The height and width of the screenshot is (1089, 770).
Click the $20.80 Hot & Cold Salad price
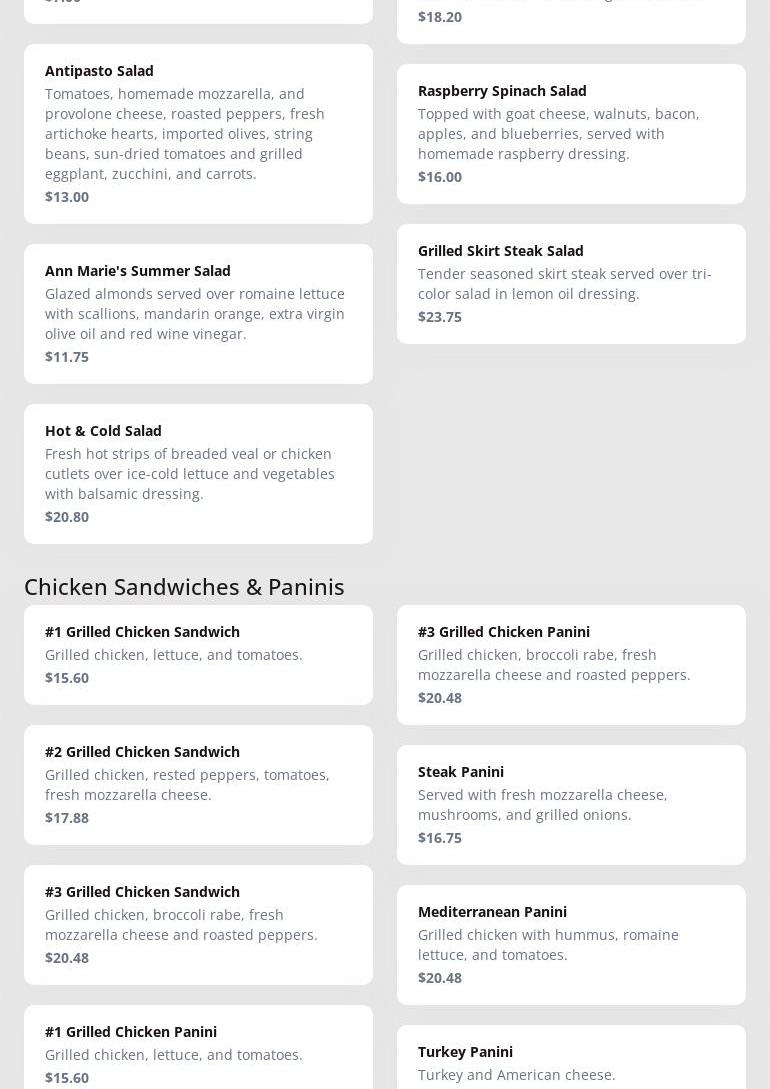point(67,517)
